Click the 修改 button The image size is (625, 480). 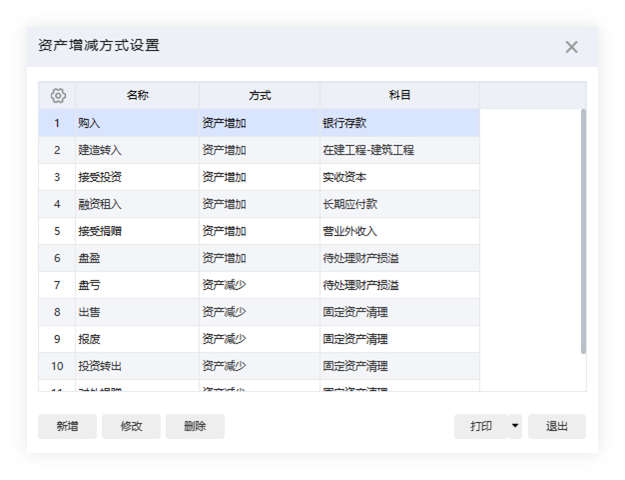[131, 426]
